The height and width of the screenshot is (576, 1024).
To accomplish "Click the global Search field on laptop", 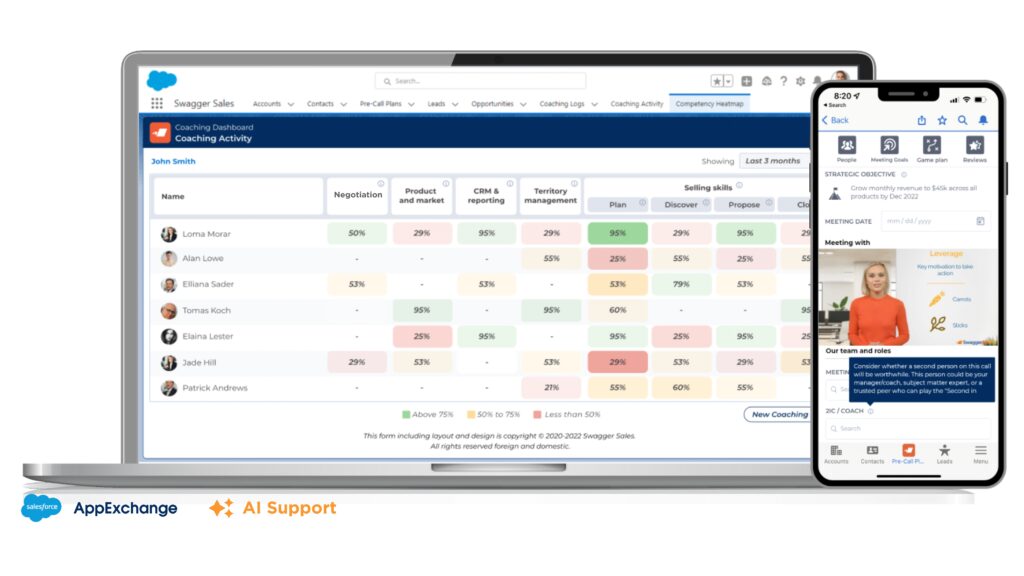I will point(480,81).
